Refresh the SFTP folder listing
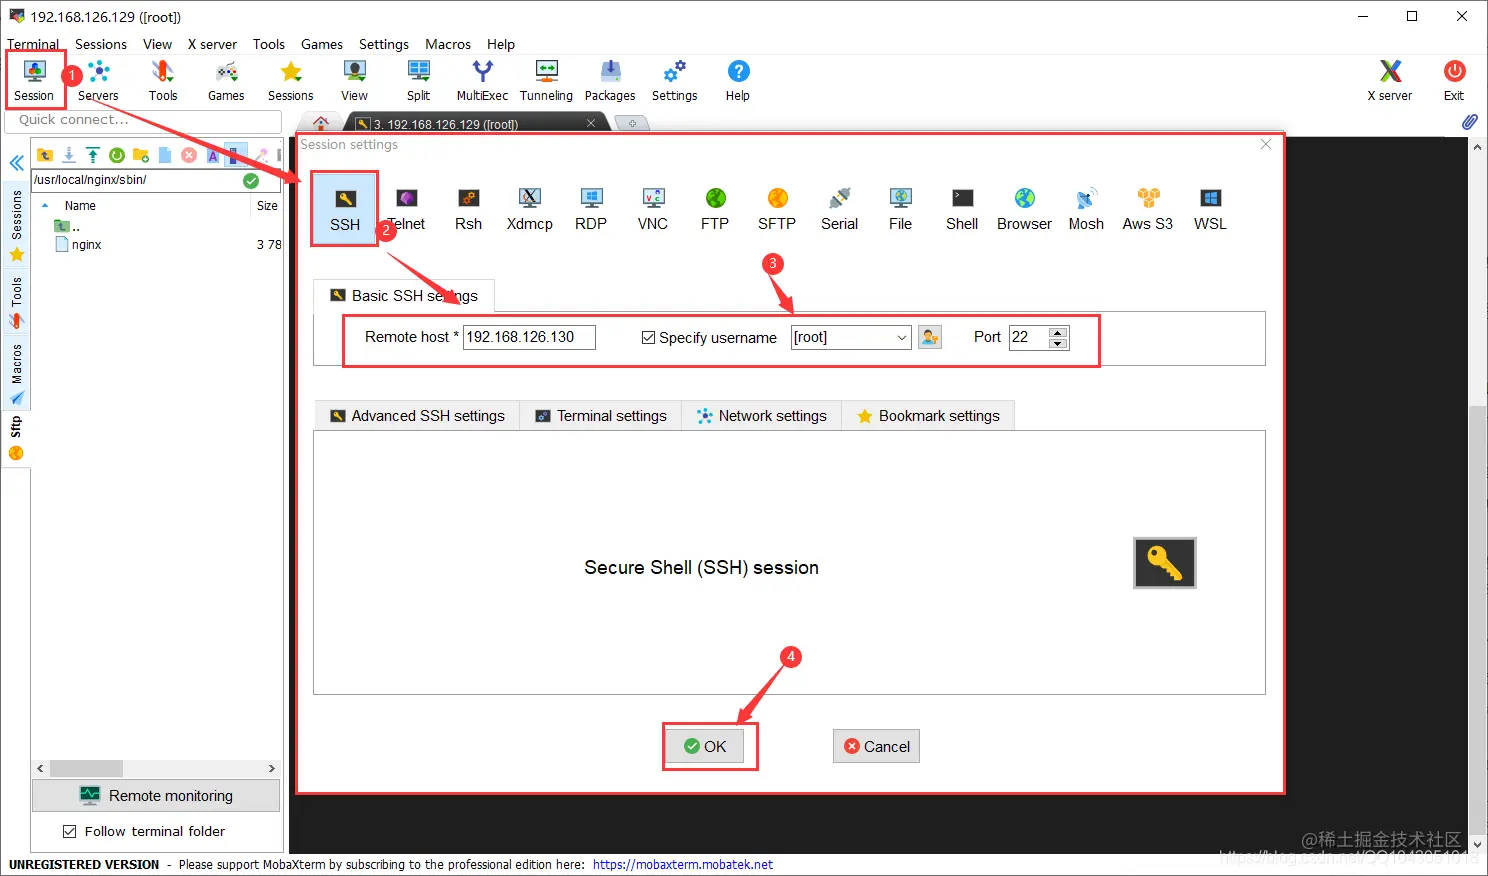 [117, 155]
